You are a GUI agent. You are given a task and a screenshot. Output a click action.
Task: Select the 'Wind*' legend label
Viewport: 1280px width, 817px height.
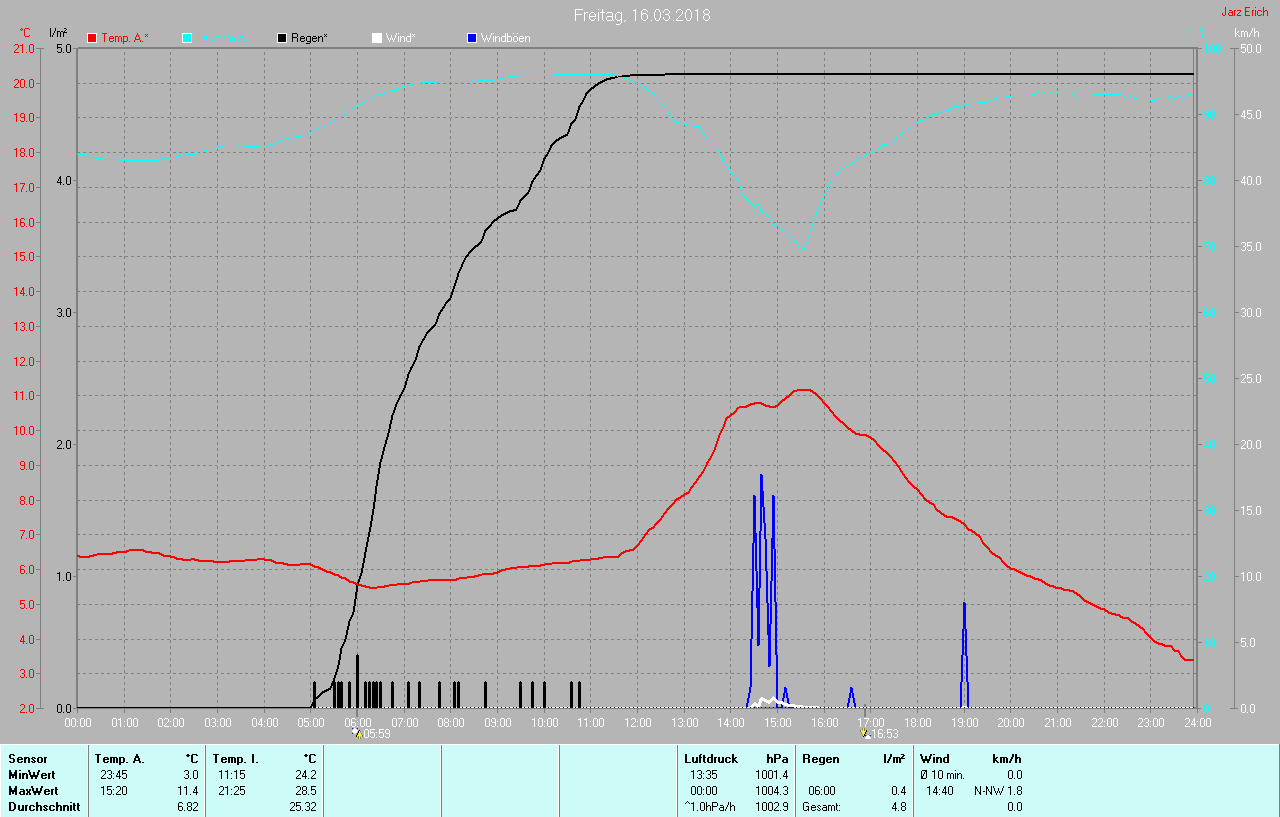400,38
